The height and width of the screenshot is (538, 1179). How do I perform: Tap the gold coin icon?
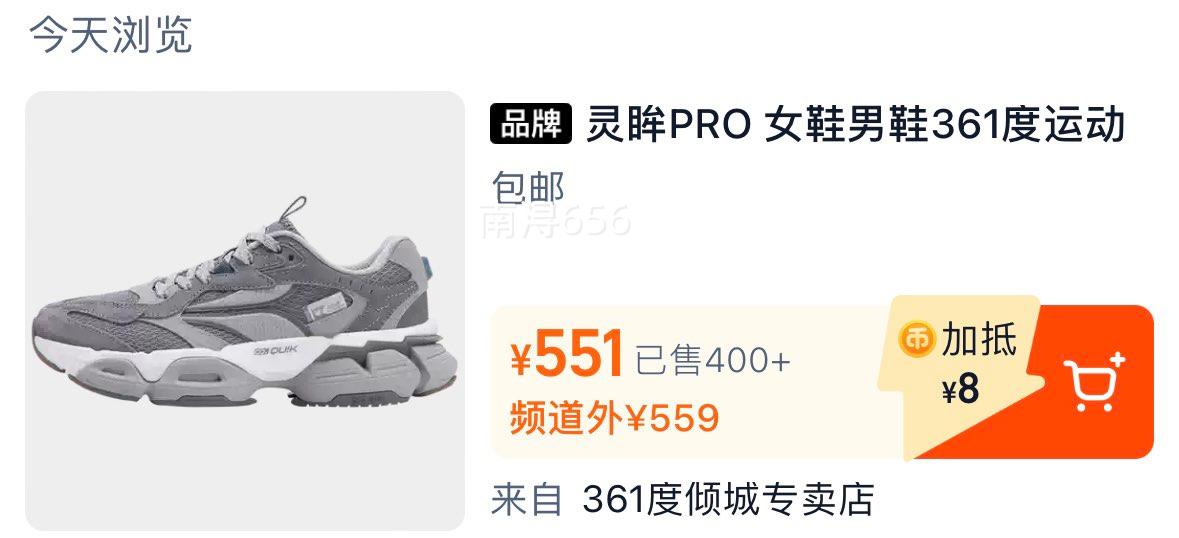tap(917, 340)
